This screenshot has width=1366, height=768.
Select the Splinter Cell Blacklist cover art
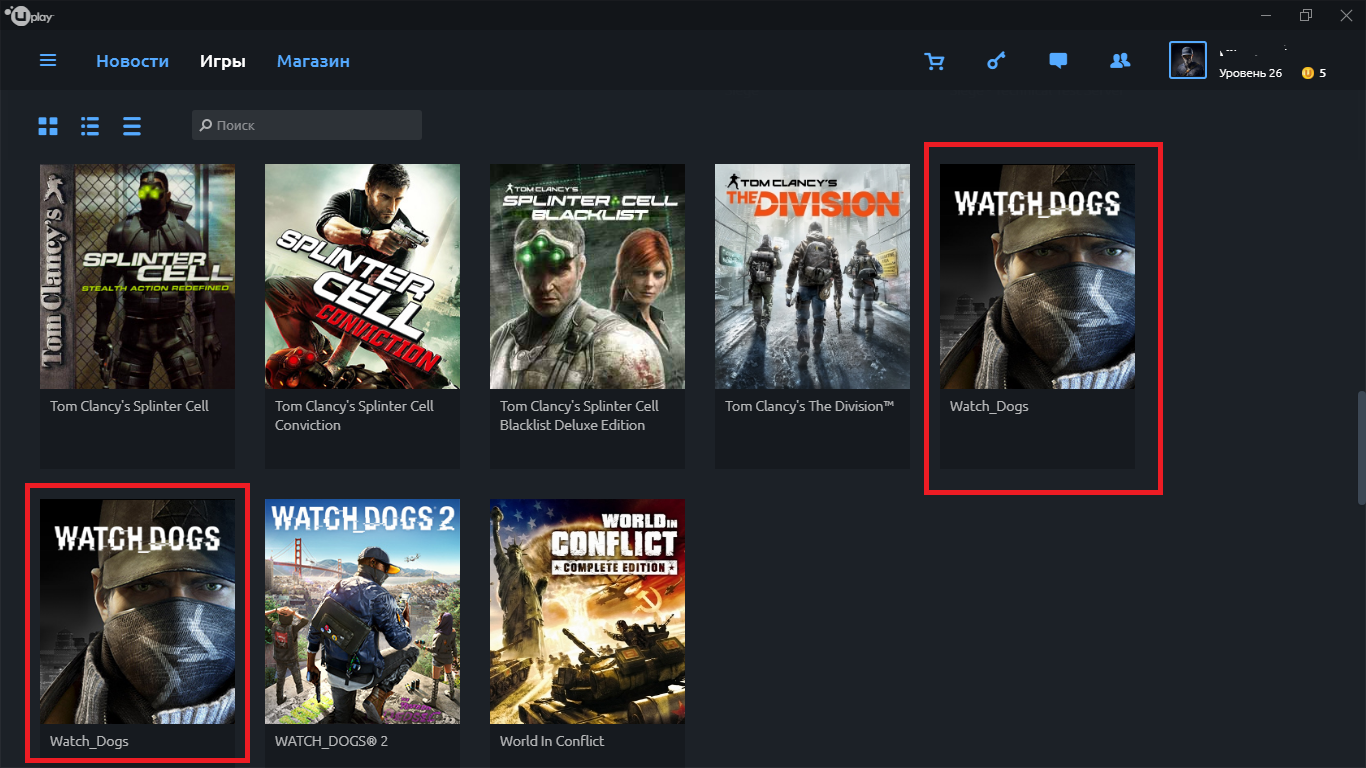click(x=588, y=276)
